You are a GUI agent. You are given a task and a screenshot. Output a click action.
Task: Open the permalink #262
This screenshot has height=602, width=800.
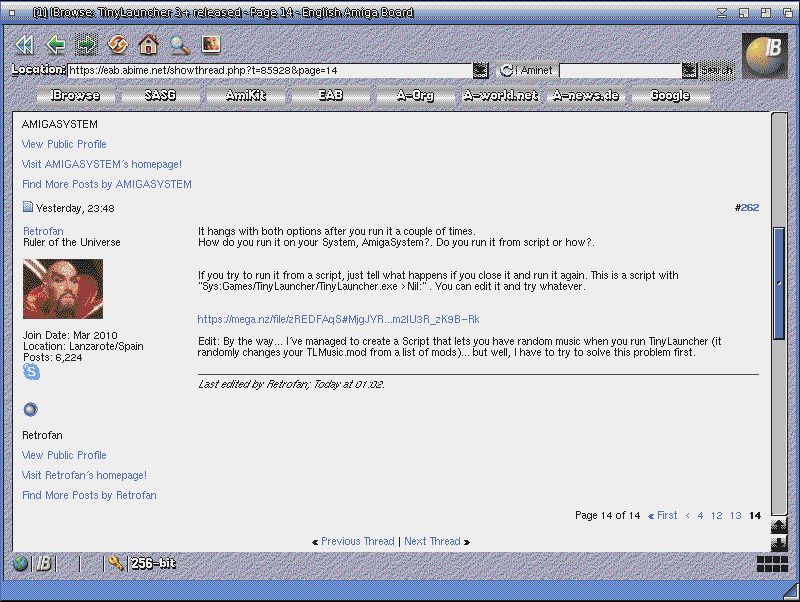point(749,208)
